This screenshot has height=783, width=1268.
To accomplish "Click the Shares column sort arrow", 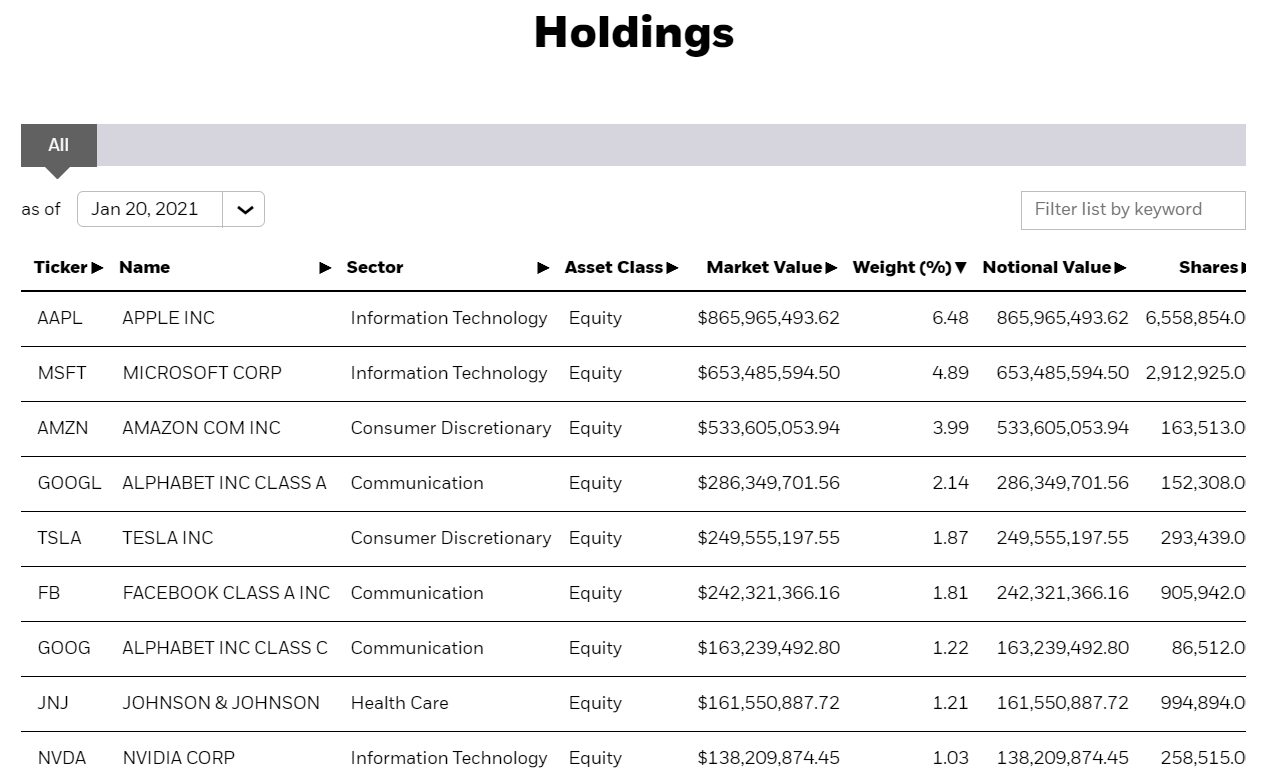I will 1243,268.
